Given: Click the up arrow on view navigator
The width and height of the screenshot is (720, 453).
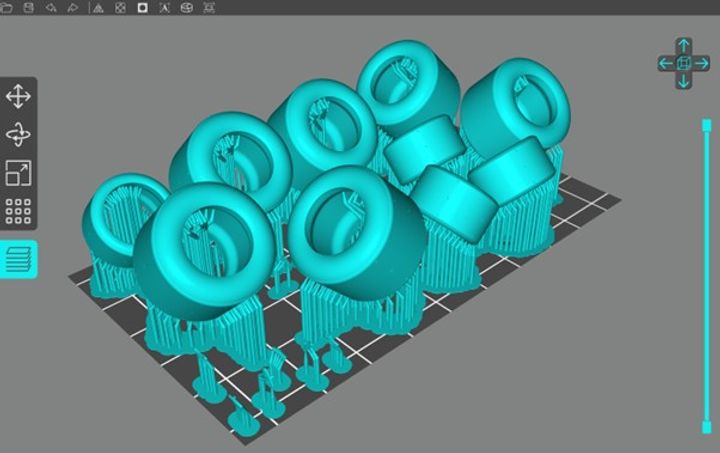Looking at the screenshot, I should tap(683, 45).
